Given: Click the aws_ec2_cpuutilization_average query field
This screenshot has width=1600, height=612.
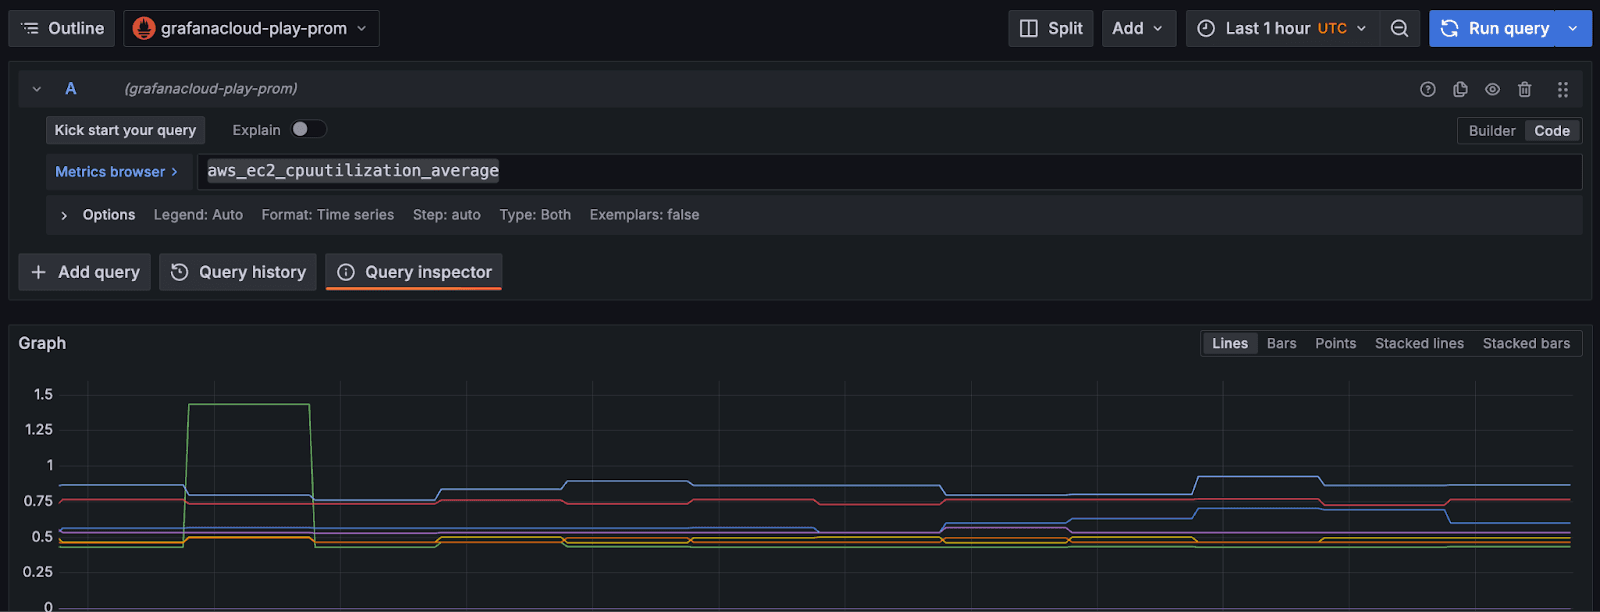Looking at the screenshot, I should [890, 172].
